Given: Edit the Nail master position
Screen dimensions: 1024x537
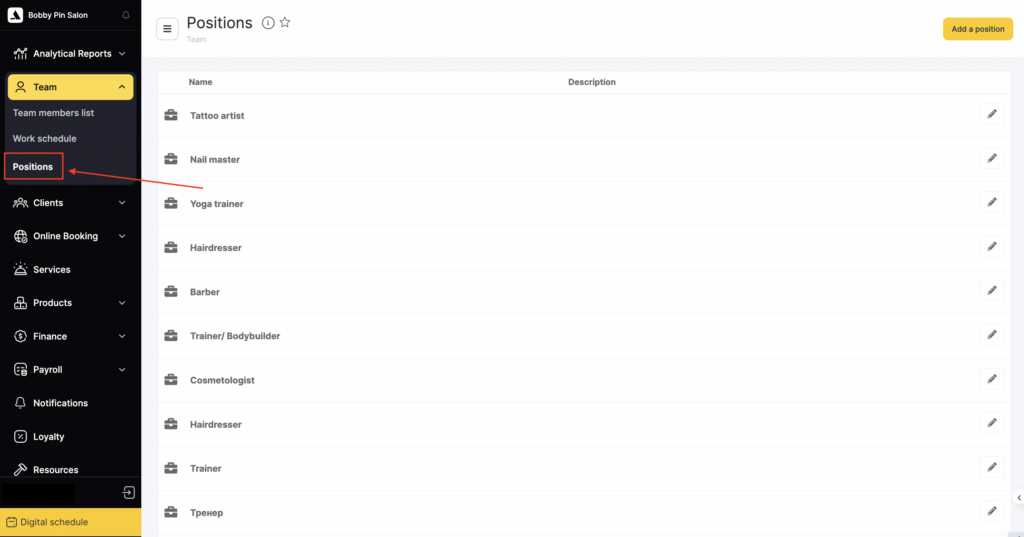Looking at the screenshot, I should coord(992,158).
